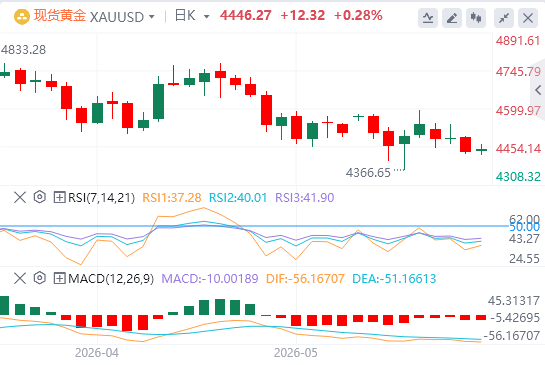The height and width of the screenshot is (365, 545).
Task: Open MACD indicator settings gear
Action: (x=40, y=278)
